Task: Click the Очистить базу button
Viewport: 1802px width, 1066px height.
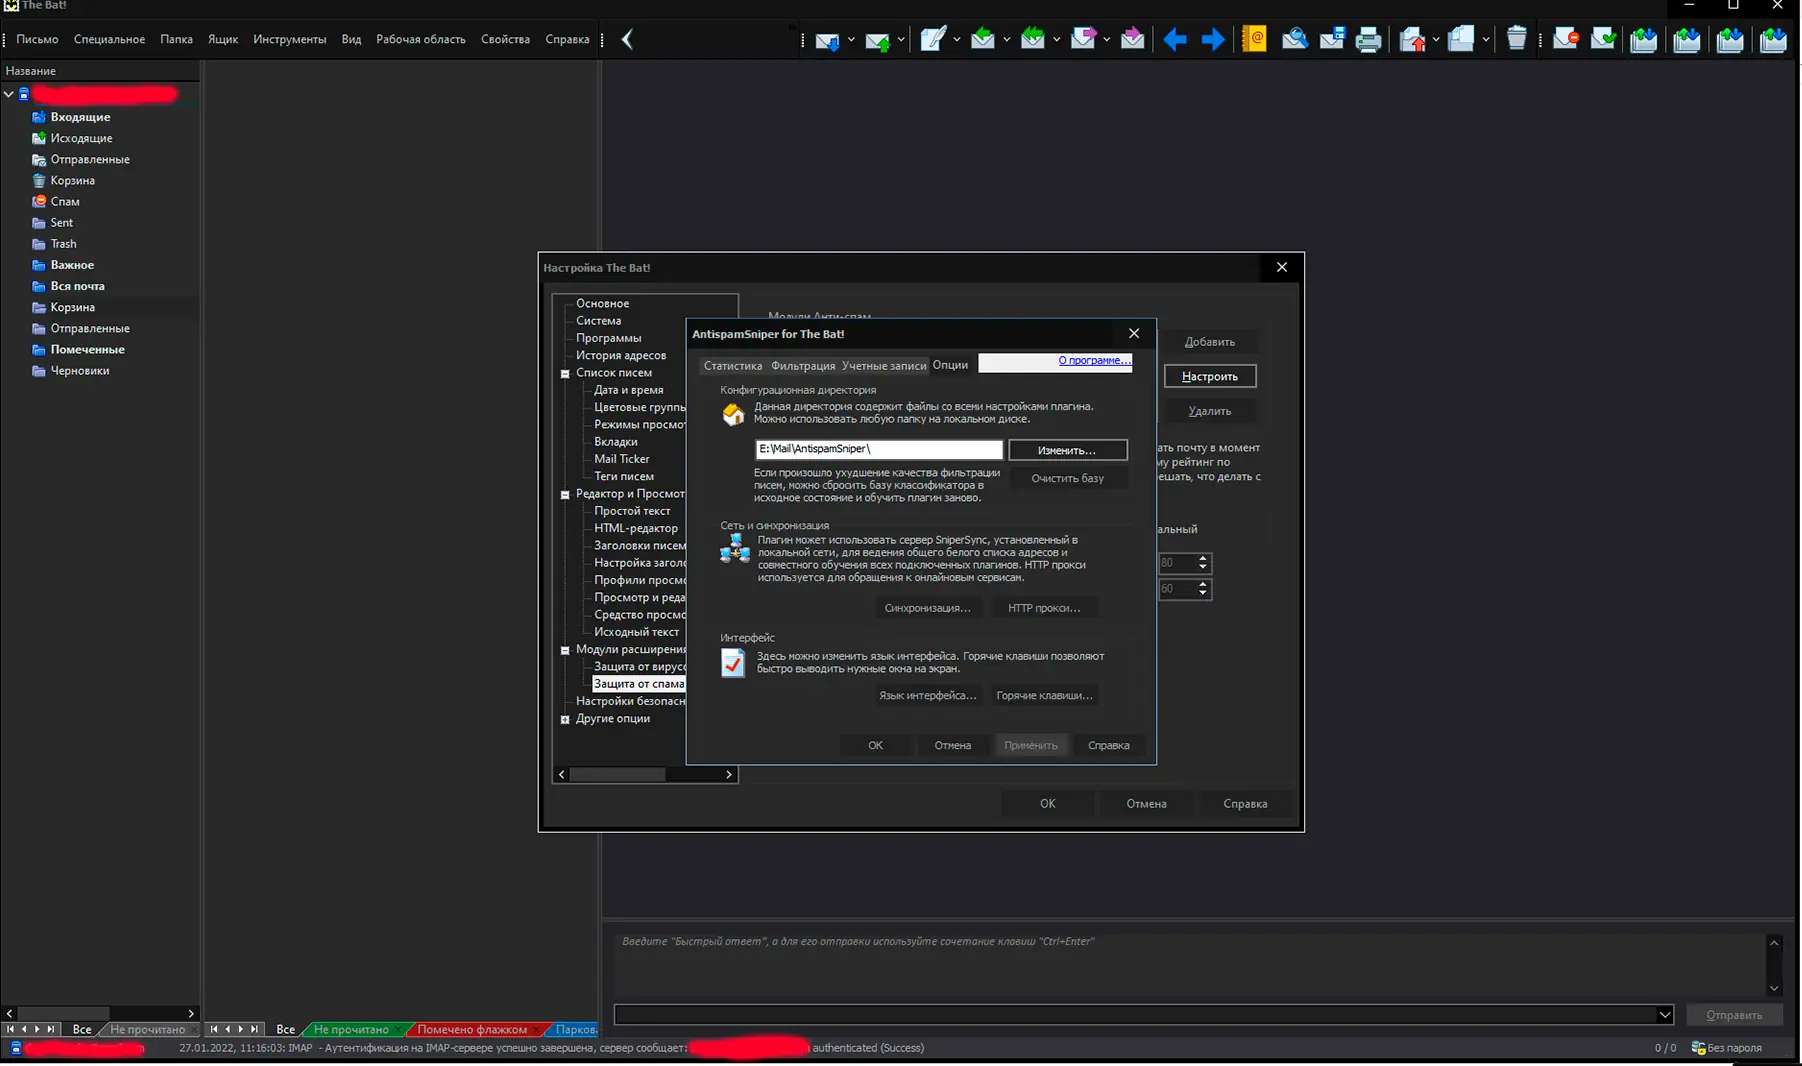Action: coord(1068,478)
